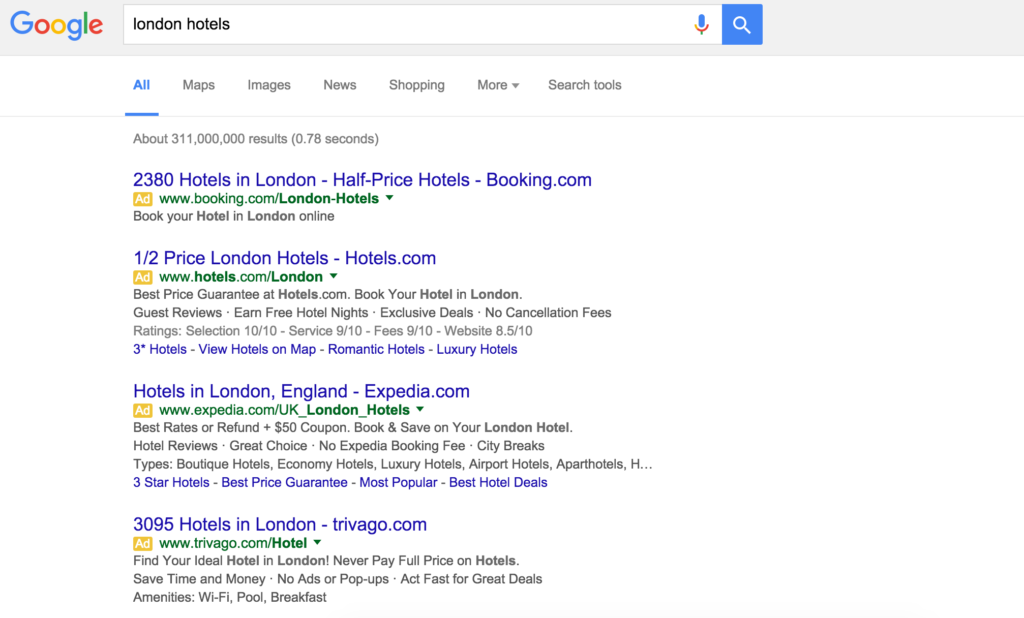Click Ratings: Selection 10/10 line
This screenshot has height=618, width=1024.
332,331
